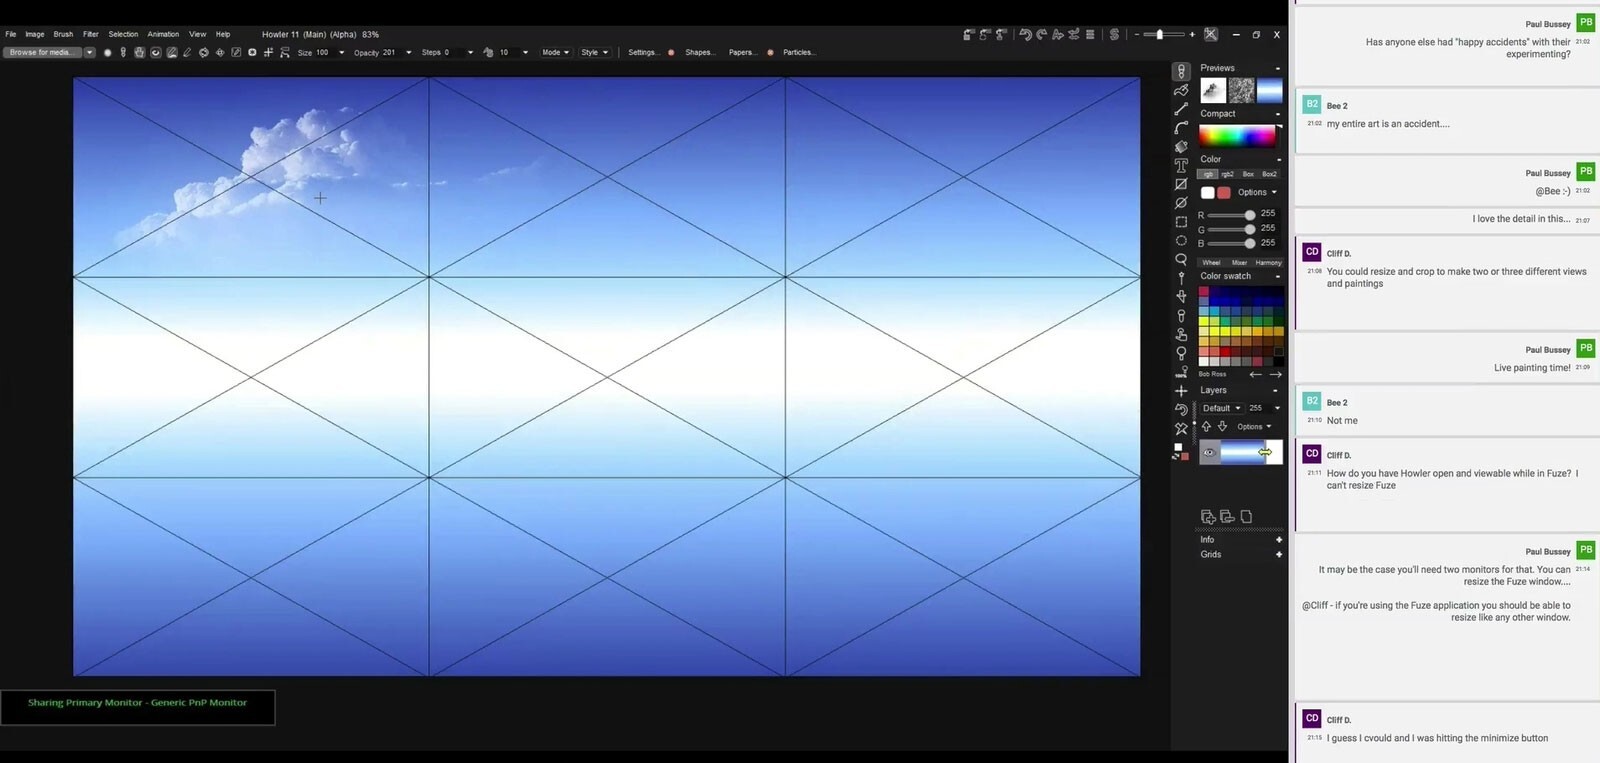
Task: Open the Shapes panel button
Action: [x=700, y=52]
